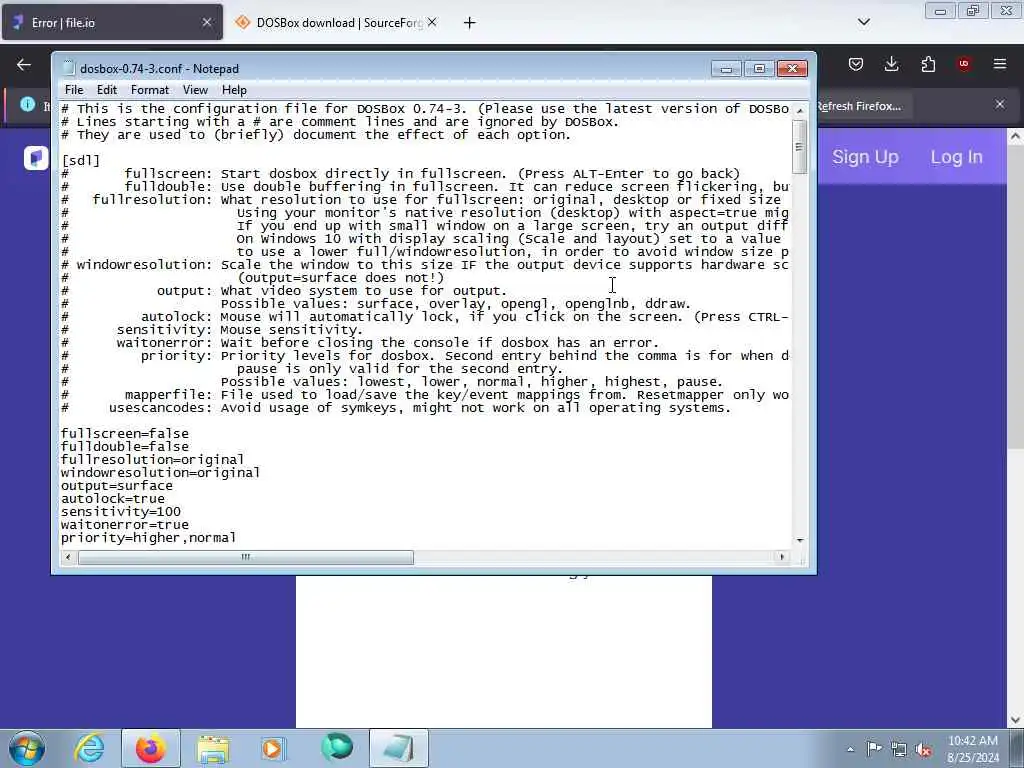Open the Windows Start menu
The width and height of the screenshot is (1024, 768).
point(27,748)
